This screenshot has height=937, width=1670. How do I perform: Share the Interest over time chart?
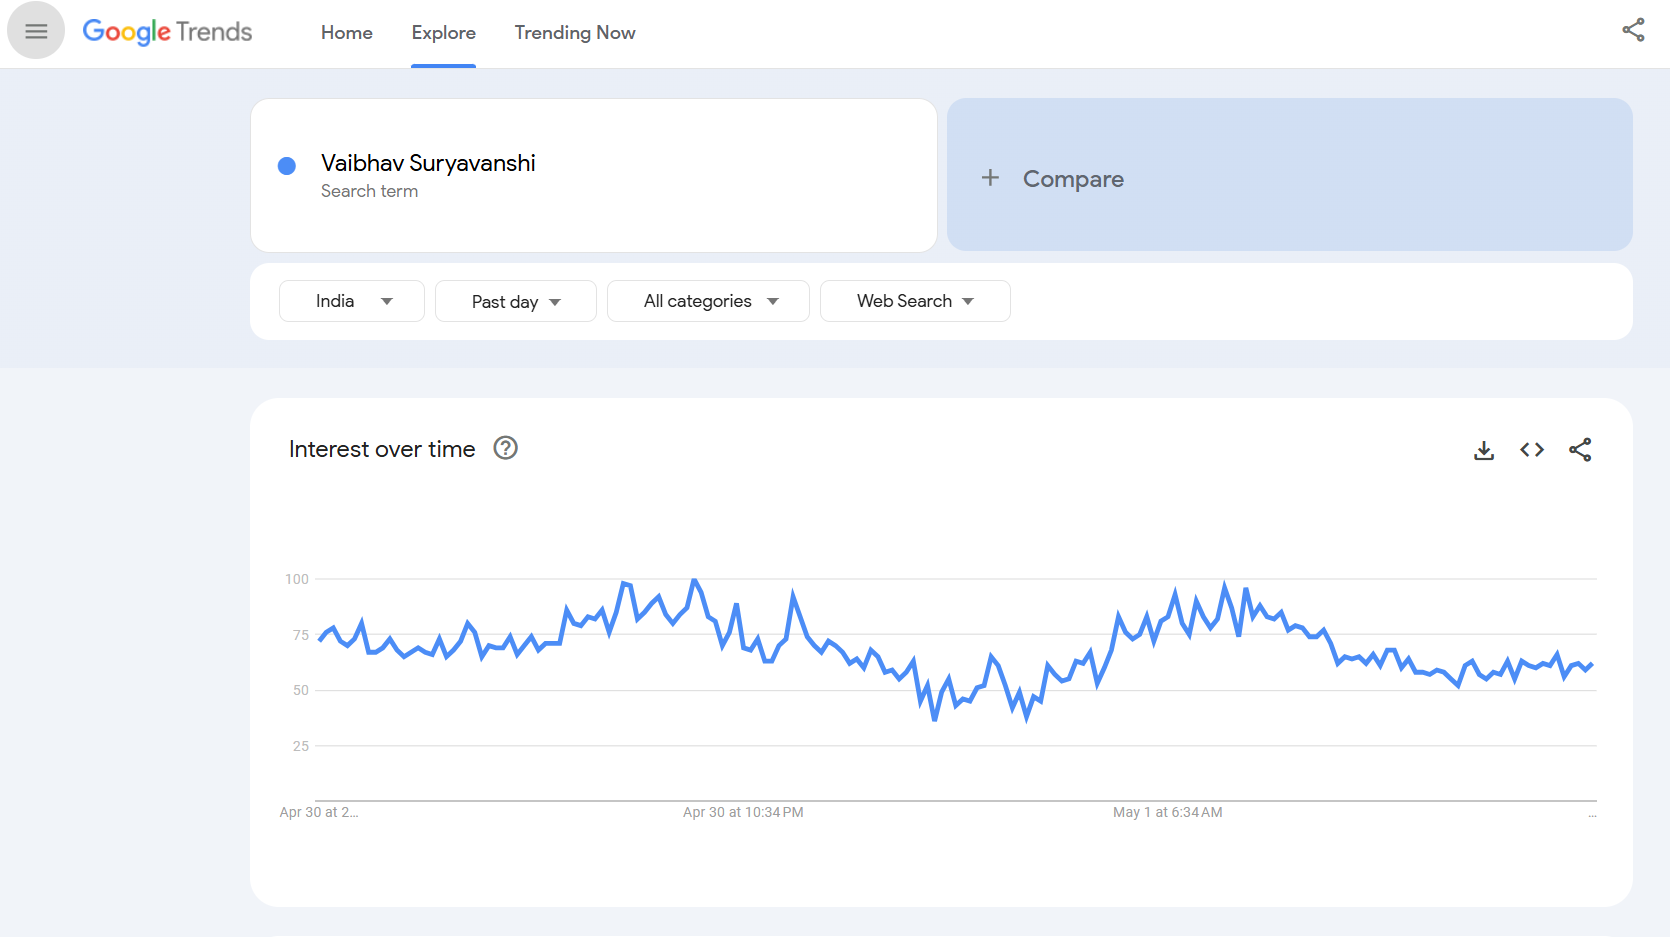click(x=1580, y=450)
